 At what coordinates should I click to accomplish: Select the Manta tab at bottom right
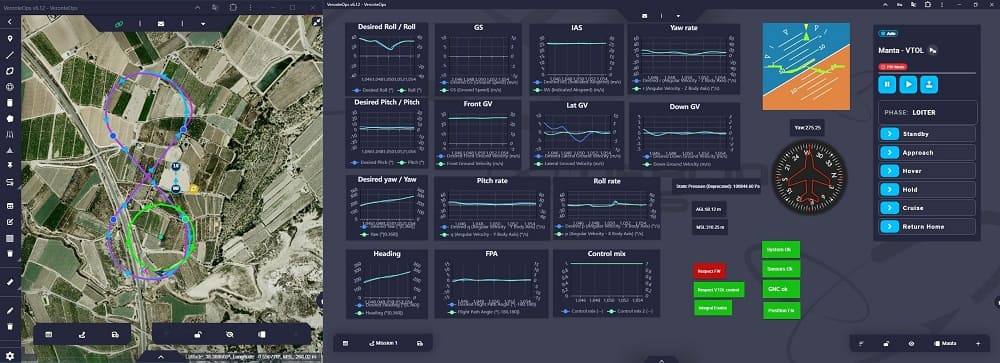coord(945,343)
